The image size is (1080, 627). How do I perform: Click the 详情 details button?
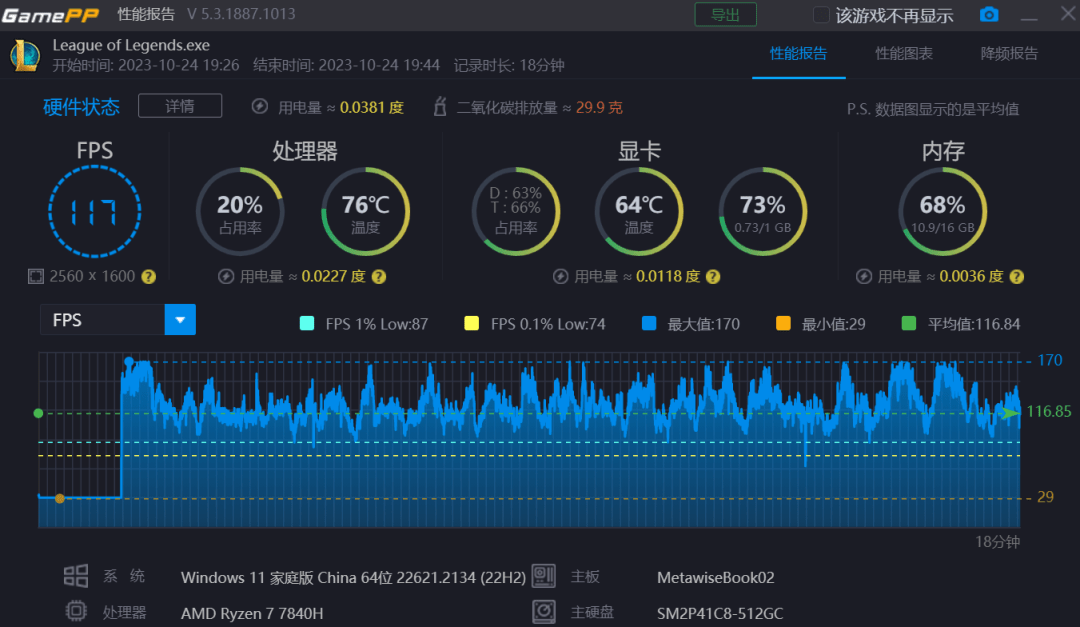180,106
